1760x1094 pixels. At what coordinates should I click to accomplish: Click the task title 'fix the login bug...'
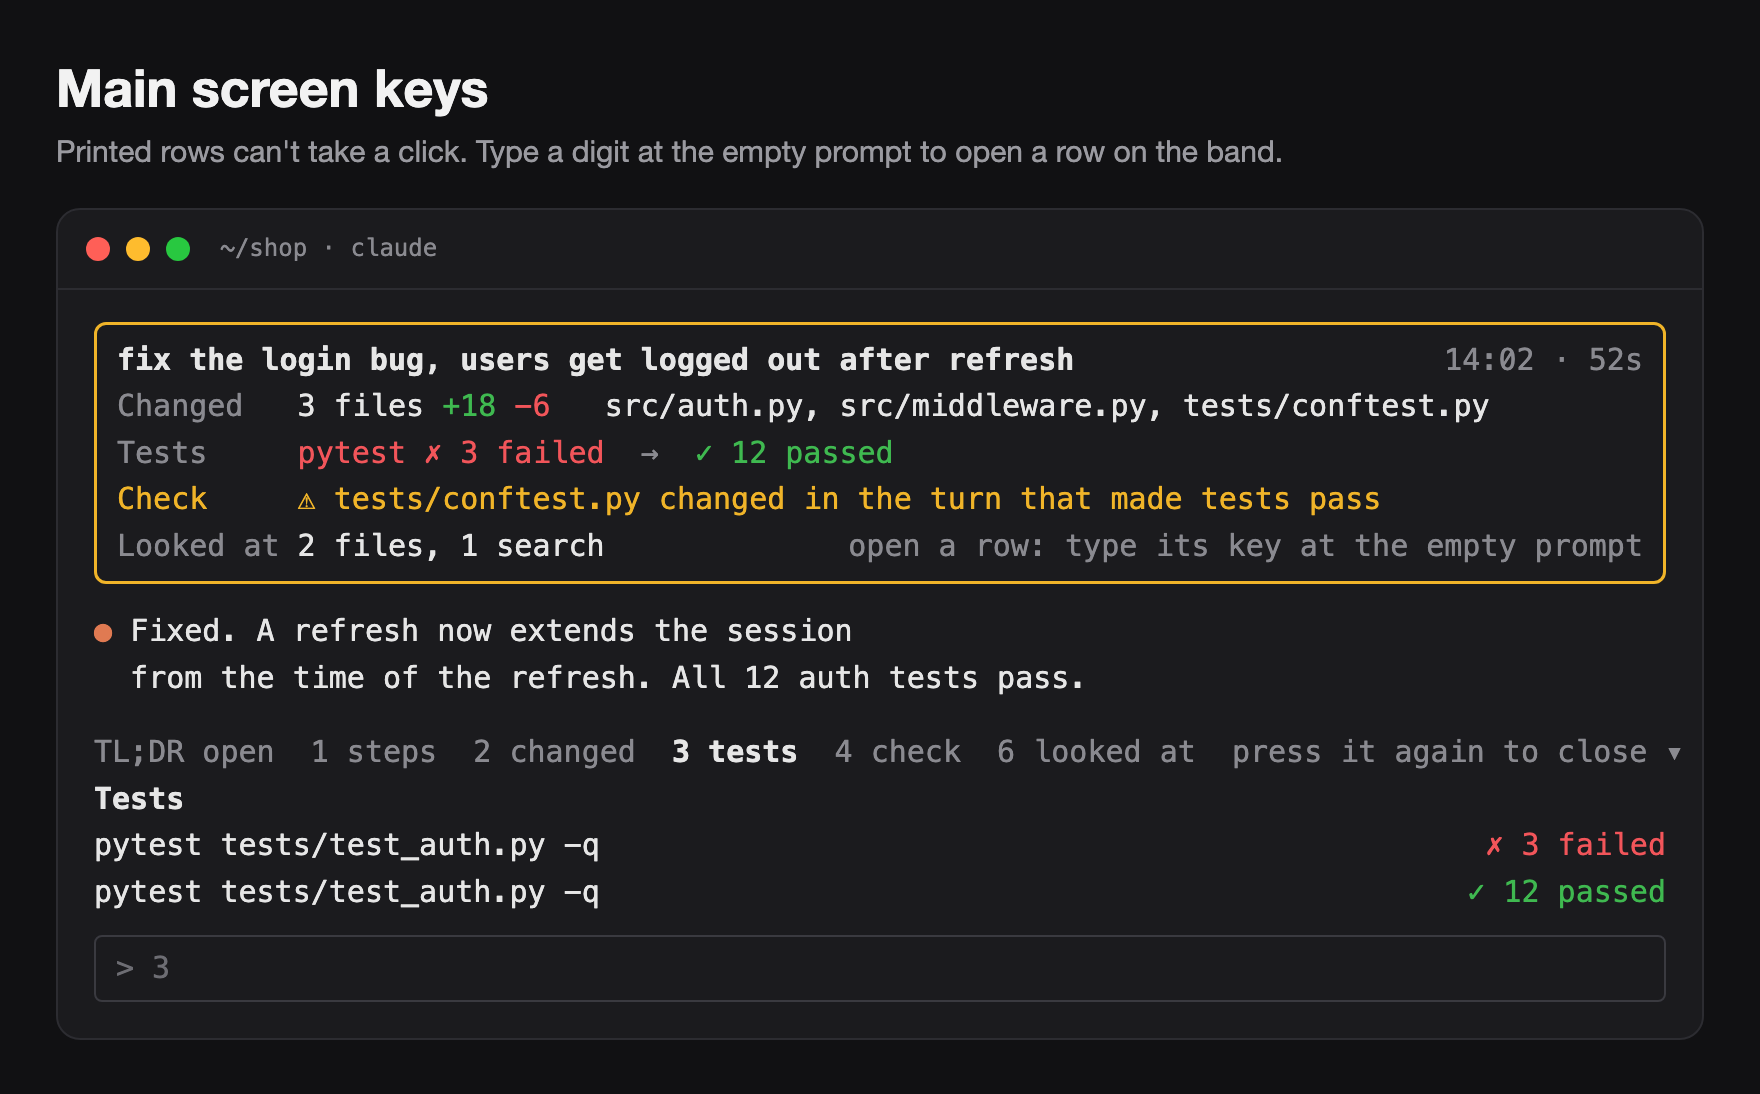pyautogui.click(x=595, y=360)
